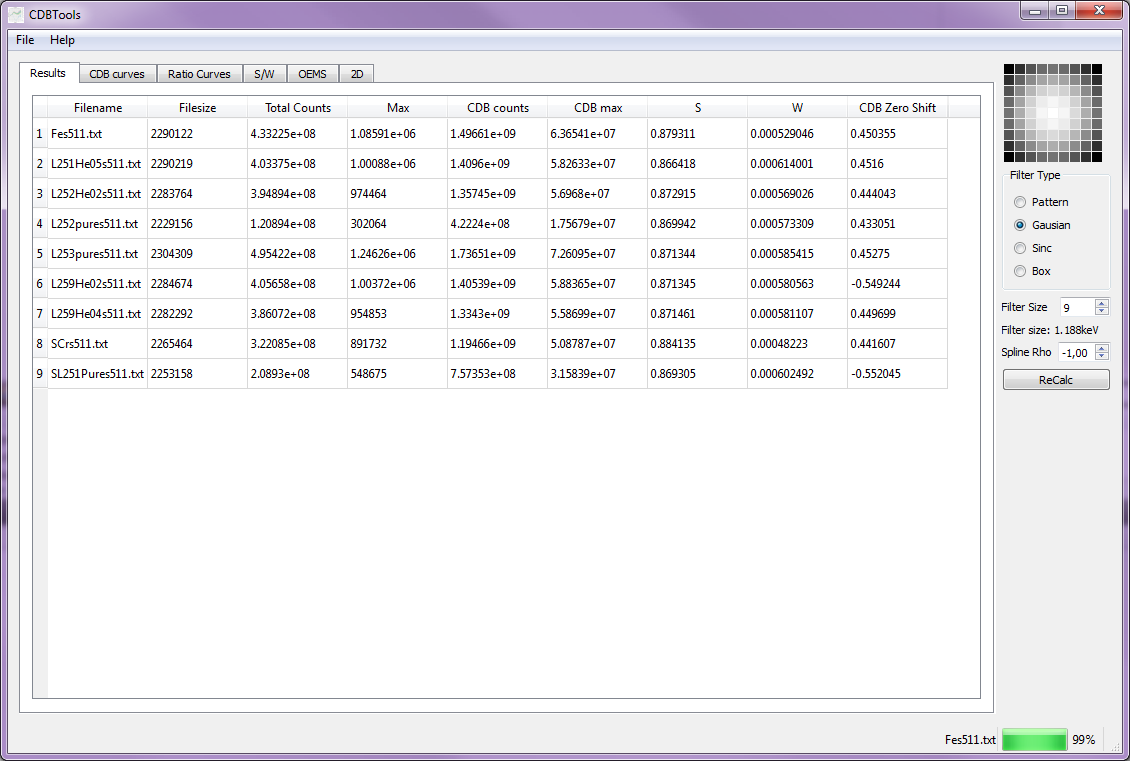Click CDB max cell 7.26095e+07
The image size is (1130, 761).
597,254
